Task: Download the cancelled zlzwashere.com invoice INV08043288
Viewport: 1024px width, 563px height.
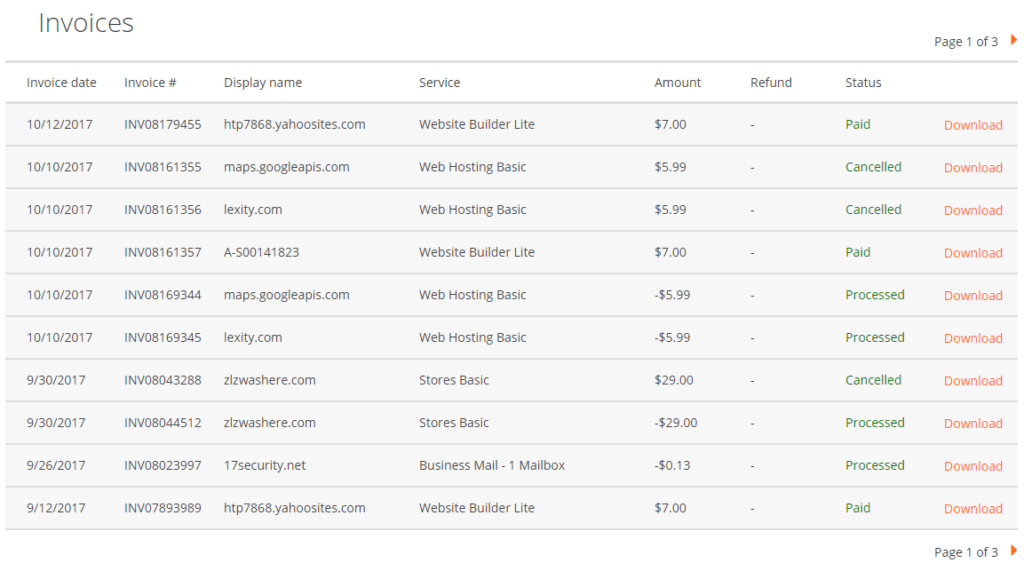Action: (x=972, y=381)
